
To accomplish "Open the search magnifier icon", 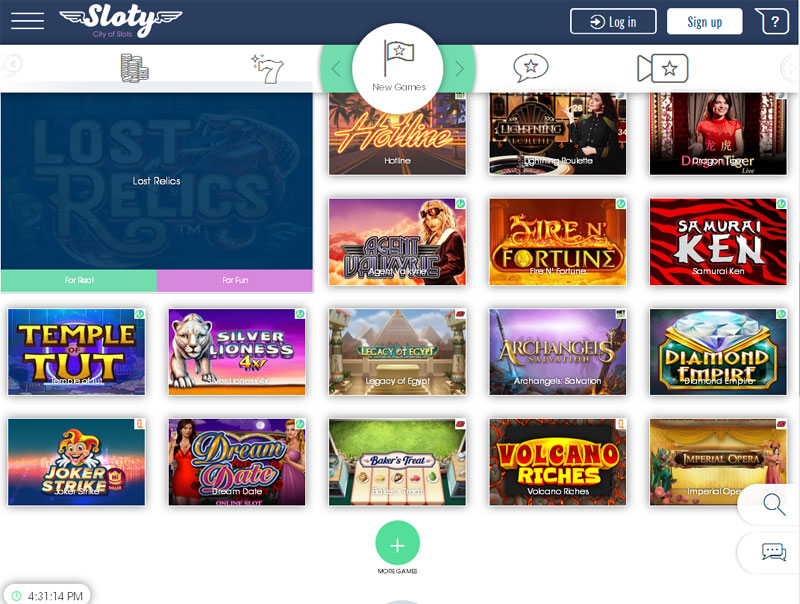I will point(773,505).
